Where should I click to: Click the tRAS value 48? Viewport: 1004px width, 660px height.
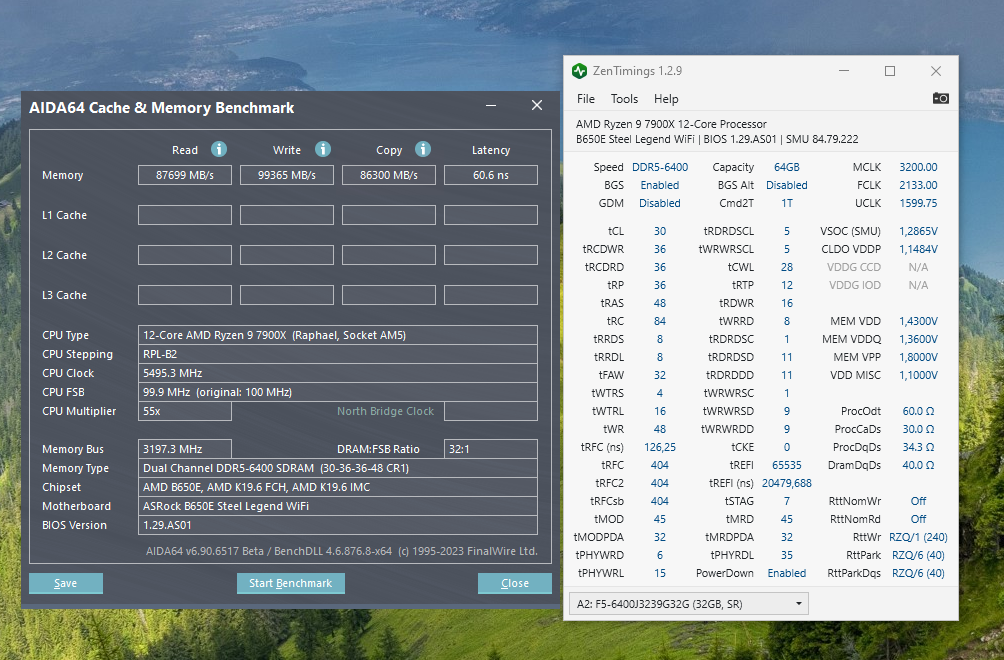click(x=660, y=303)
